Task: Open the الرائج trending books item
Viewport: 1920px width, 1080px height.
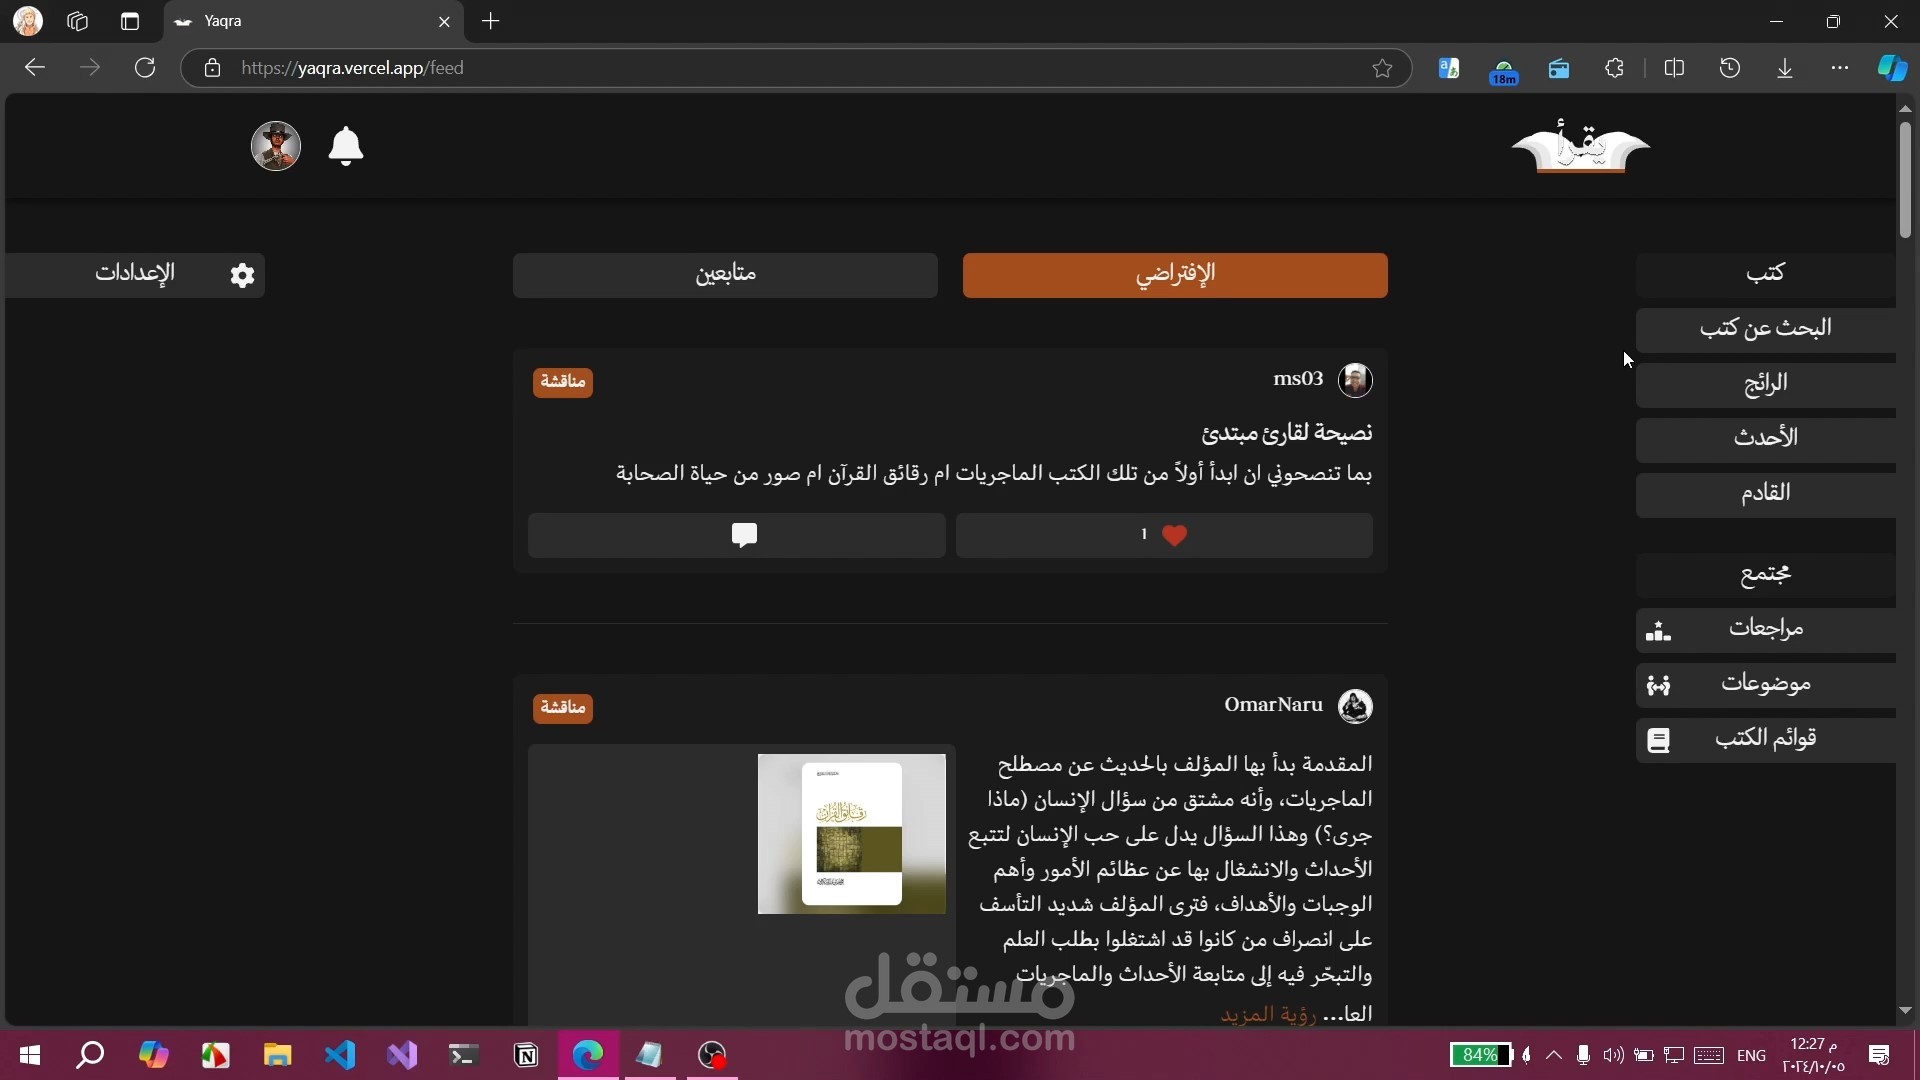Action: (x=1765, y=384)
